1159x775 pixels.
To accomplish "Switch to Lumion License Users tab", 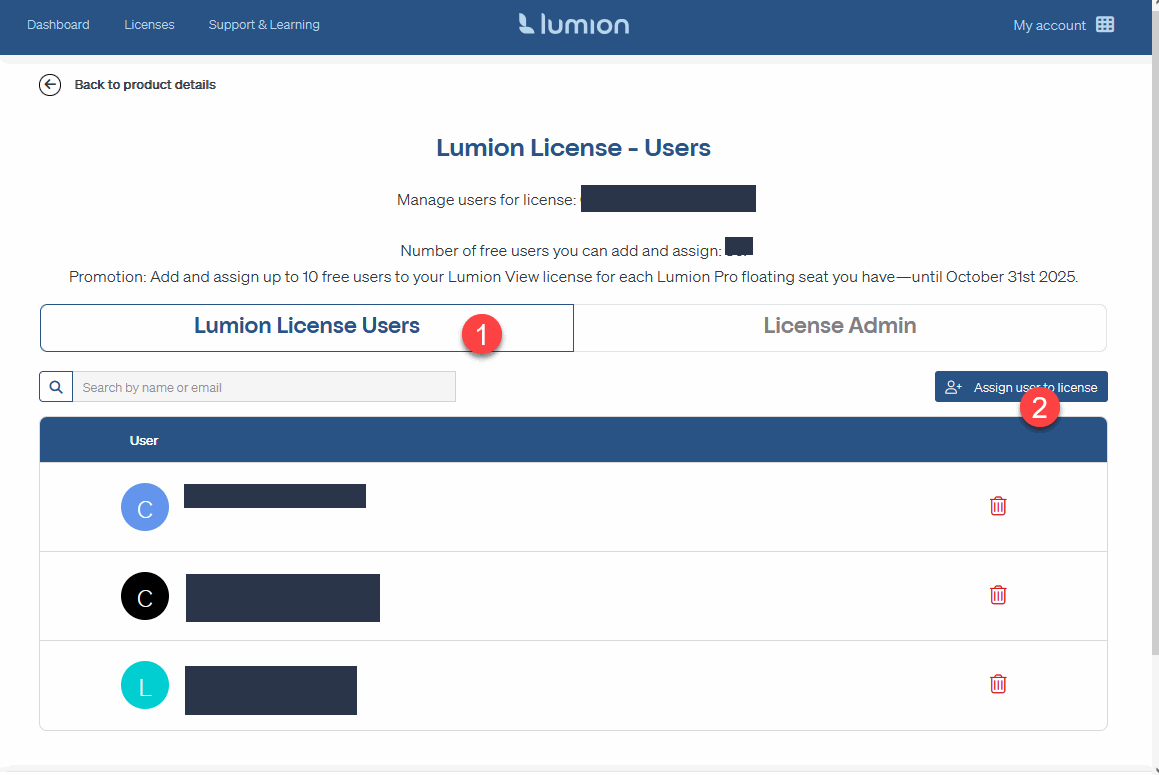I will [x=307, y=328].
